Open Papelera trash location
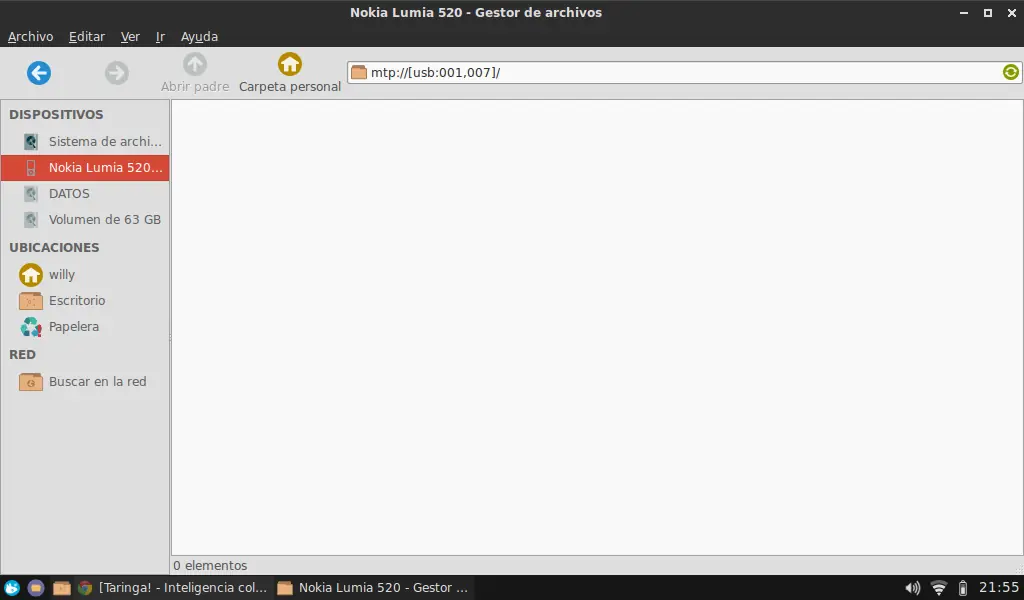The image size is (1024, 600). pyautogui.click(x=85, y=326)
